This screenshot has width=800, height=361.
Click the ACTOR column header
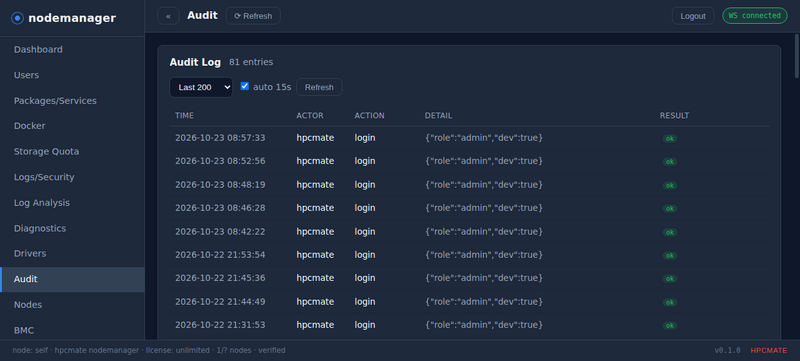pyautogui.click(x=310, y=116)
